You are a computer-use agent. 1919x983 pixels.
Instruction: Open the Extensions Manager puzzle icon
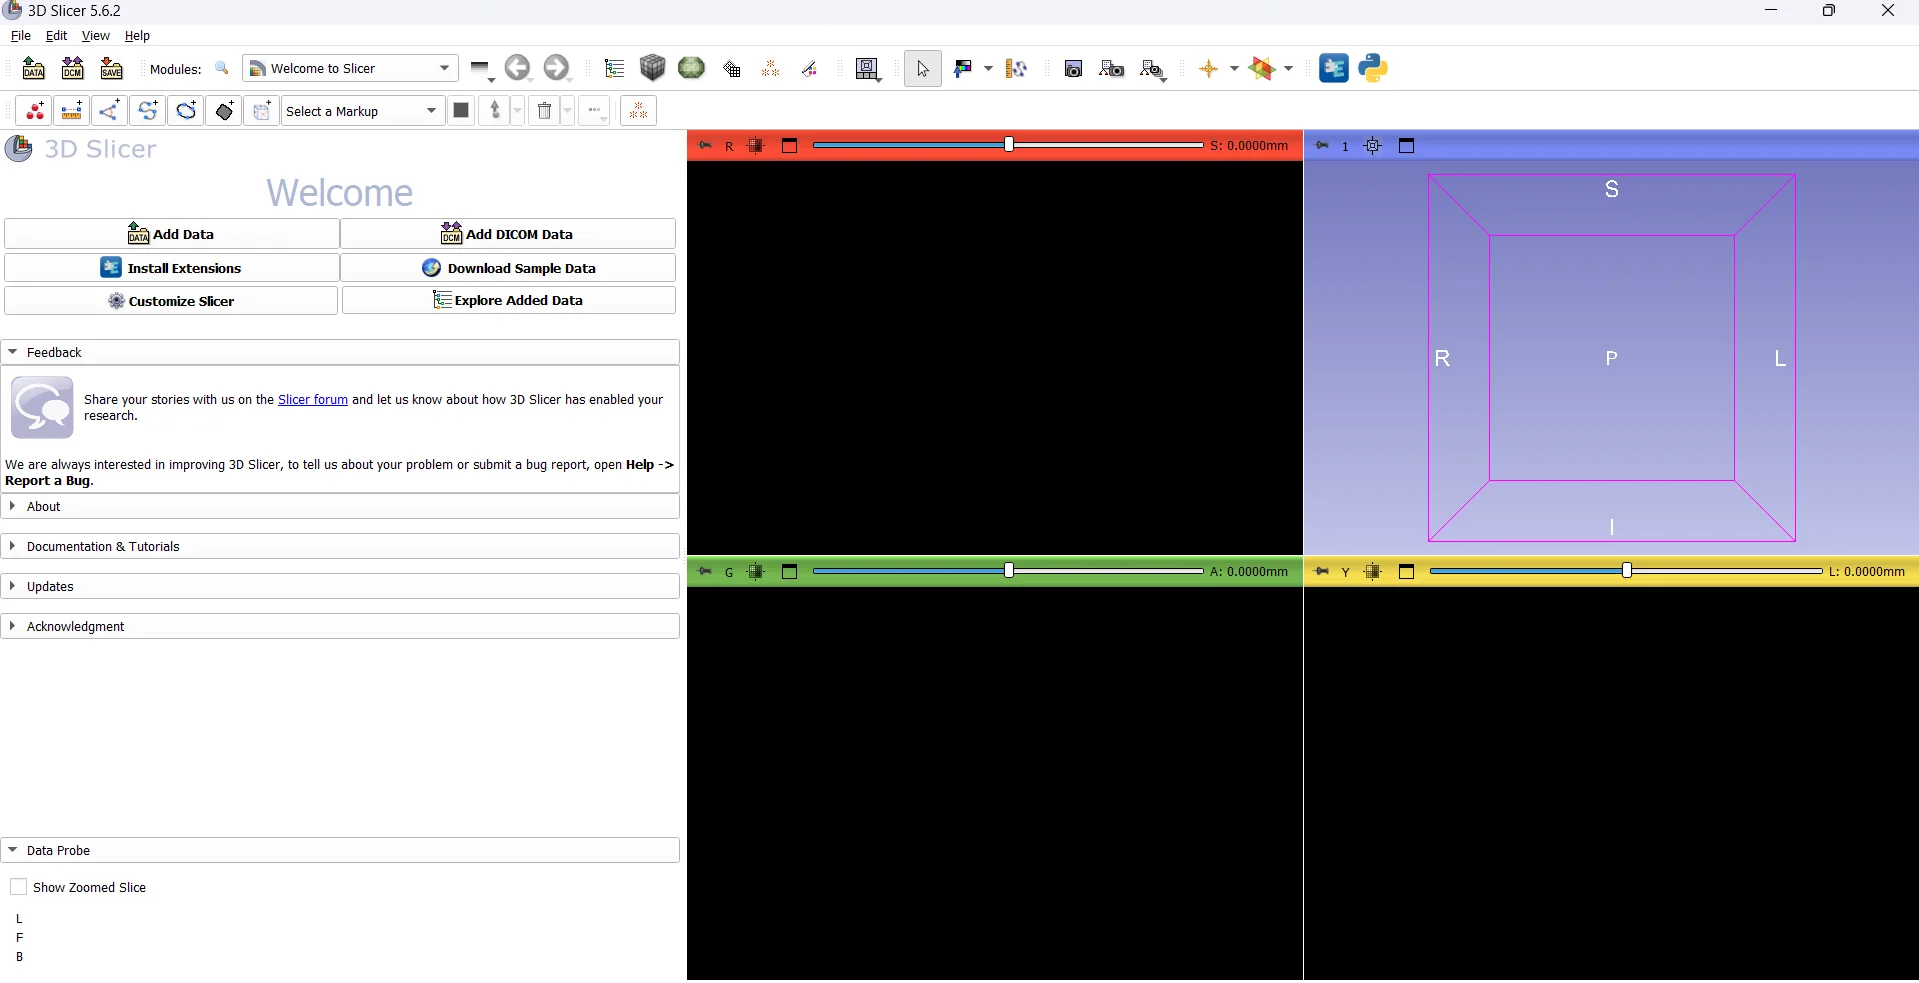coord(1334,68)
